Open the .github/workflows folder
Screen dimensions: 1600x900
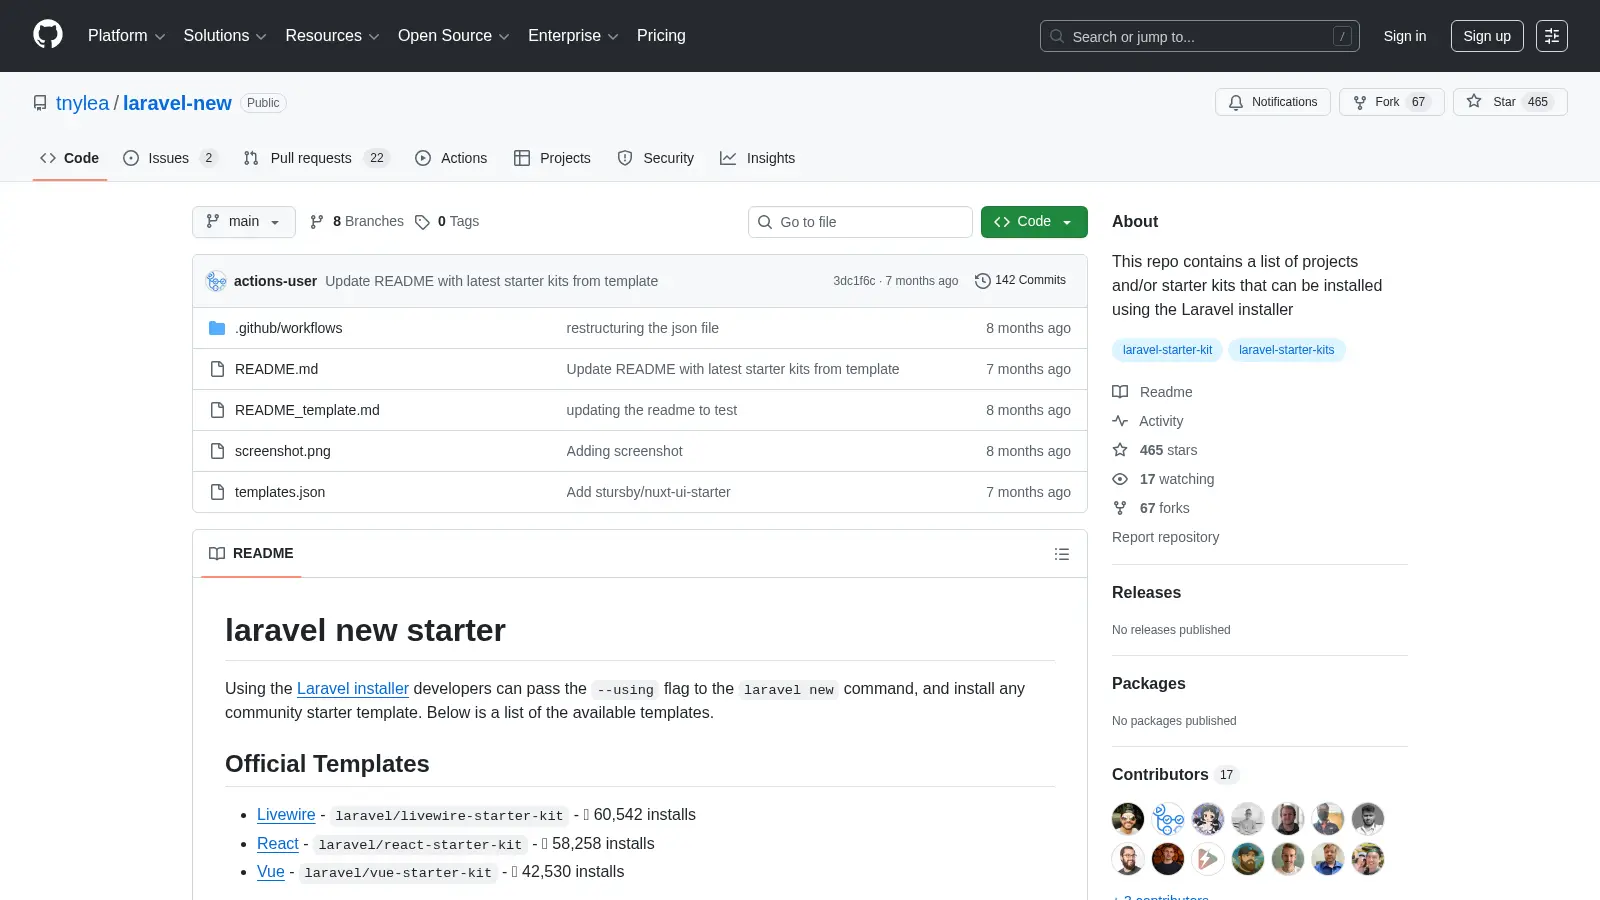[x=288, y=328]
